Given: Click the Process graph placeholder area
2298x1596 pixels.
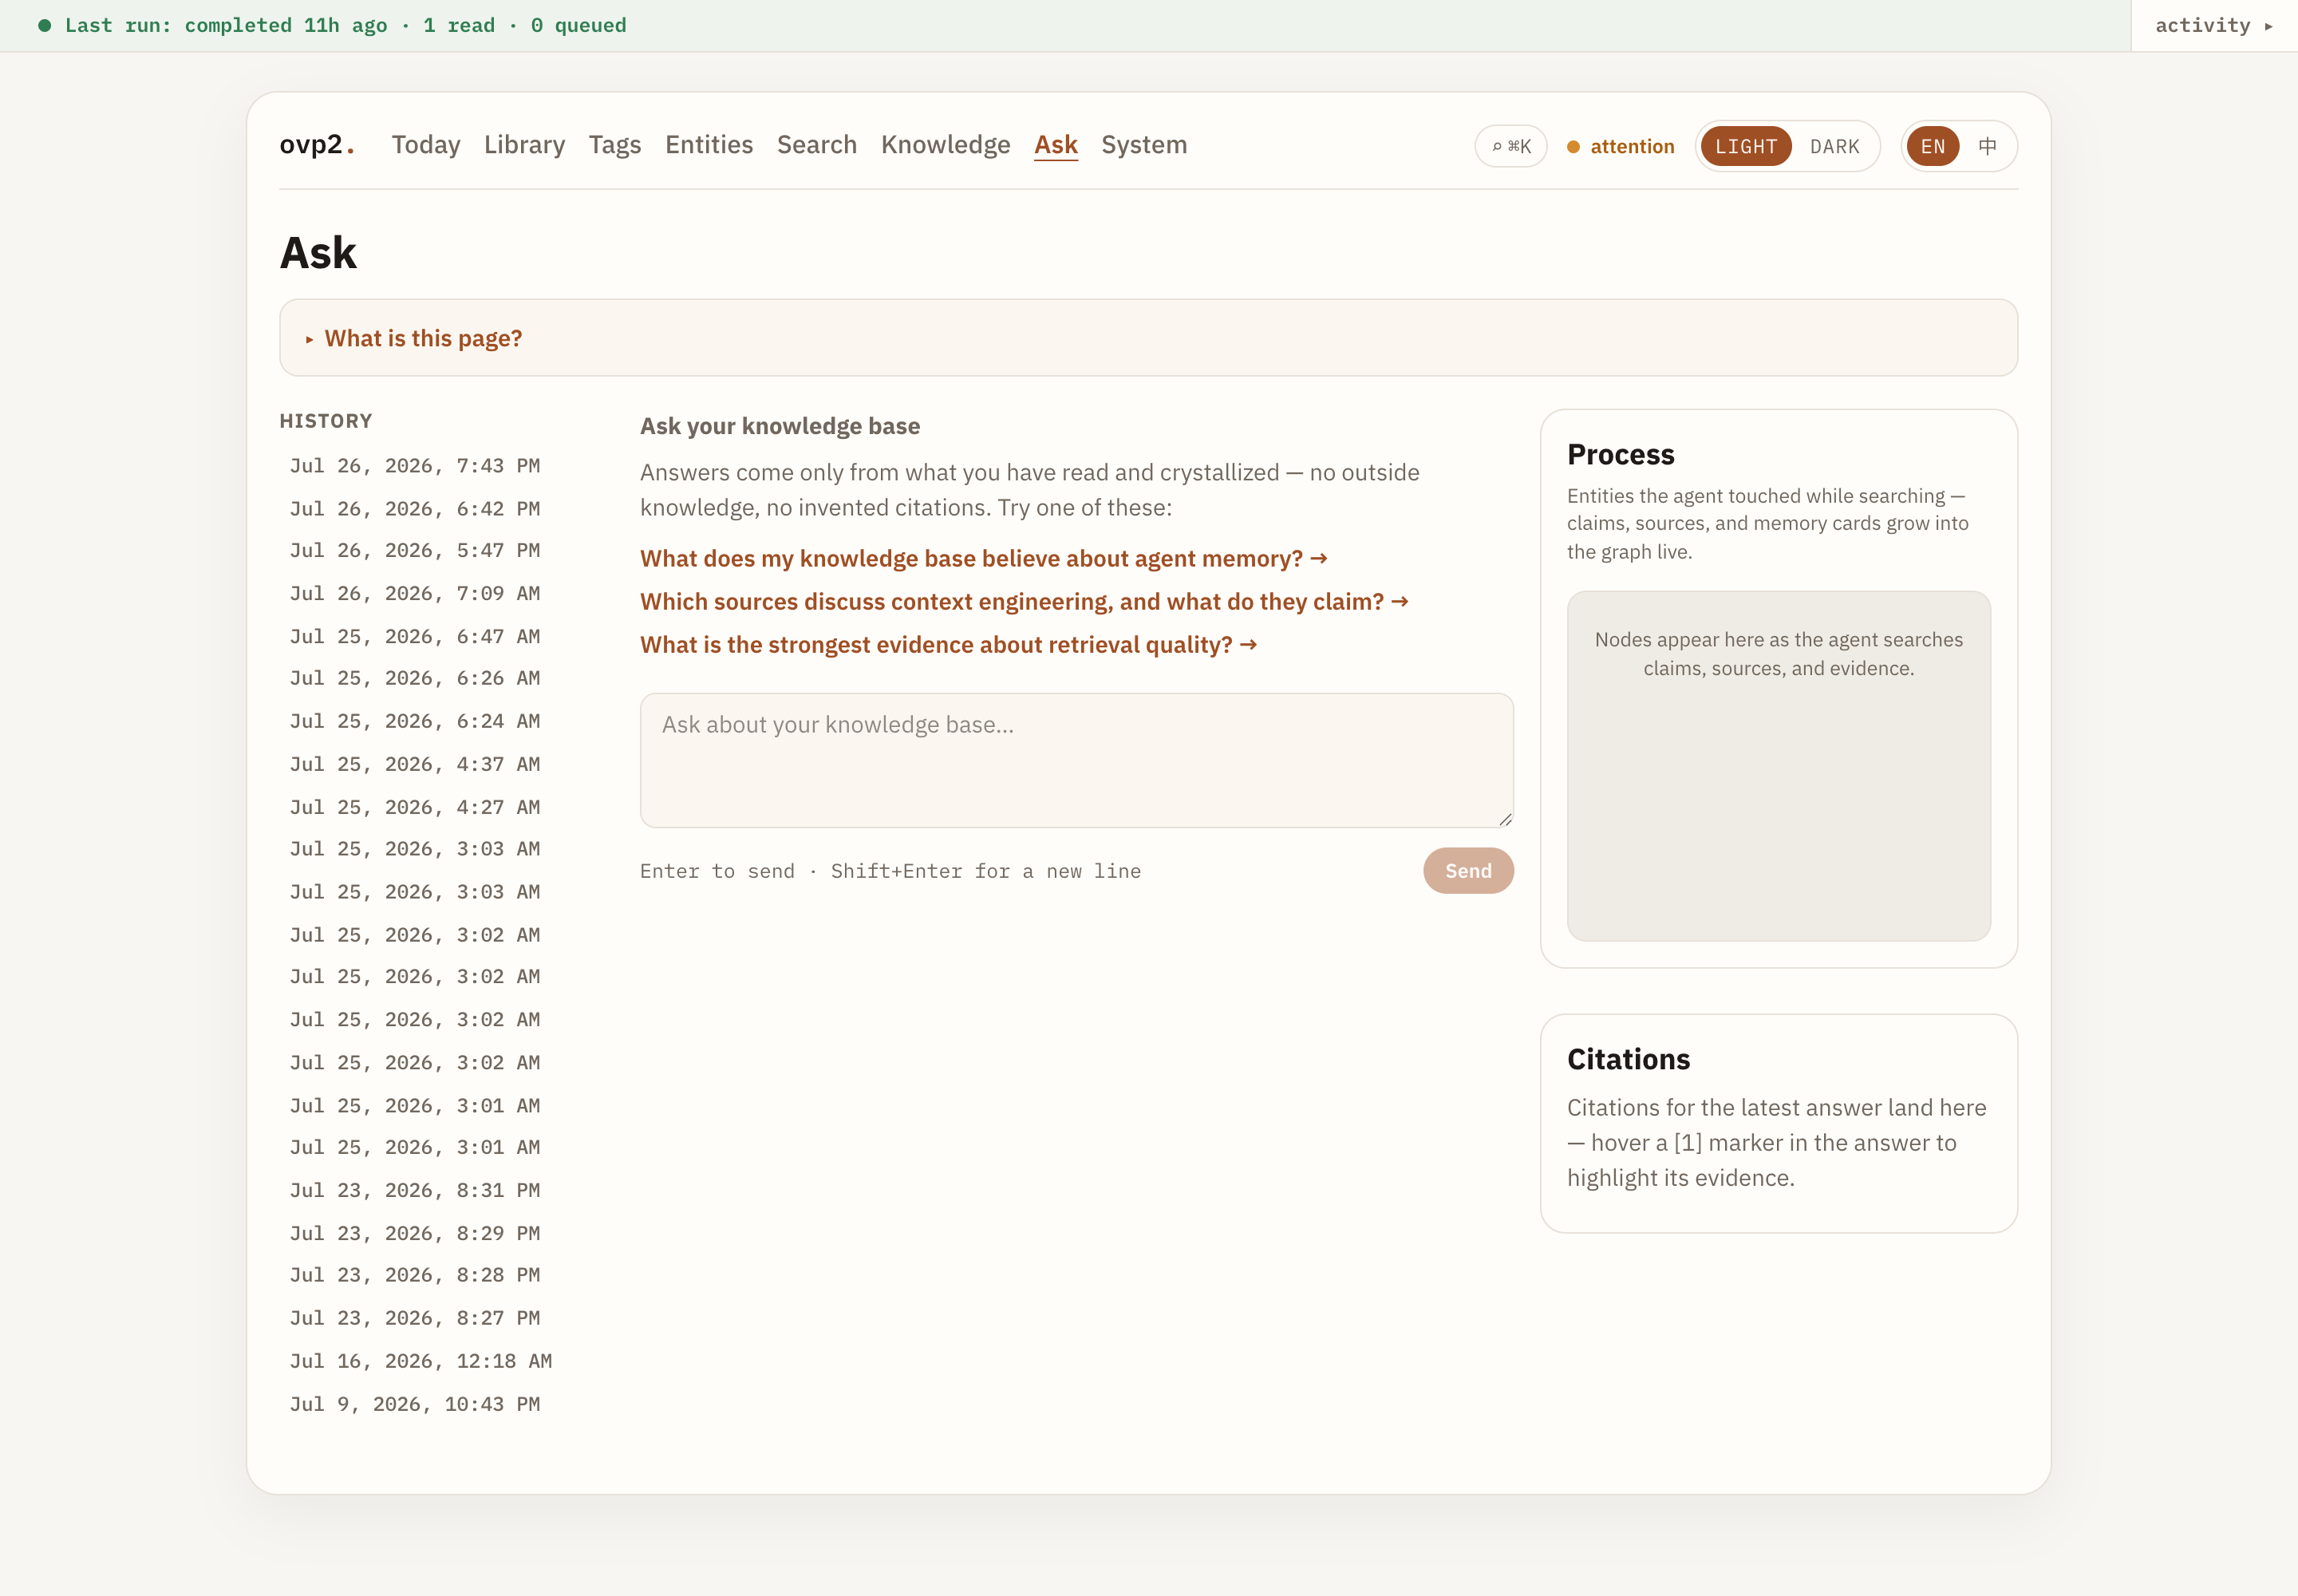Looking at the screenshot, I should [x=1778, y=766].
